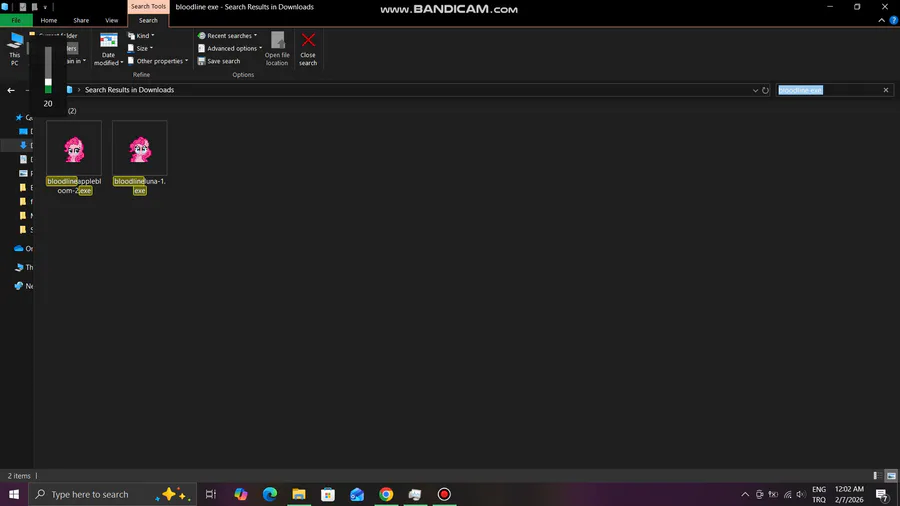Select This PC in navigation pane

(24, 267)
